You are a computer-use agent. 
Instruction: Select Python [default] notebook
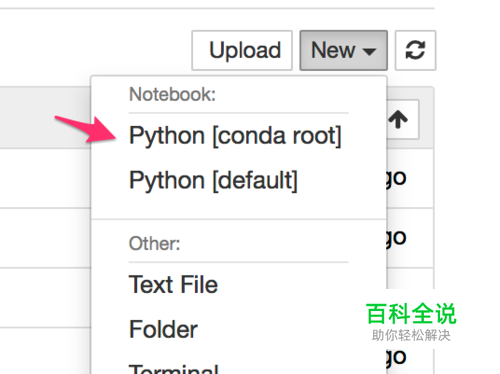point(213,180)
